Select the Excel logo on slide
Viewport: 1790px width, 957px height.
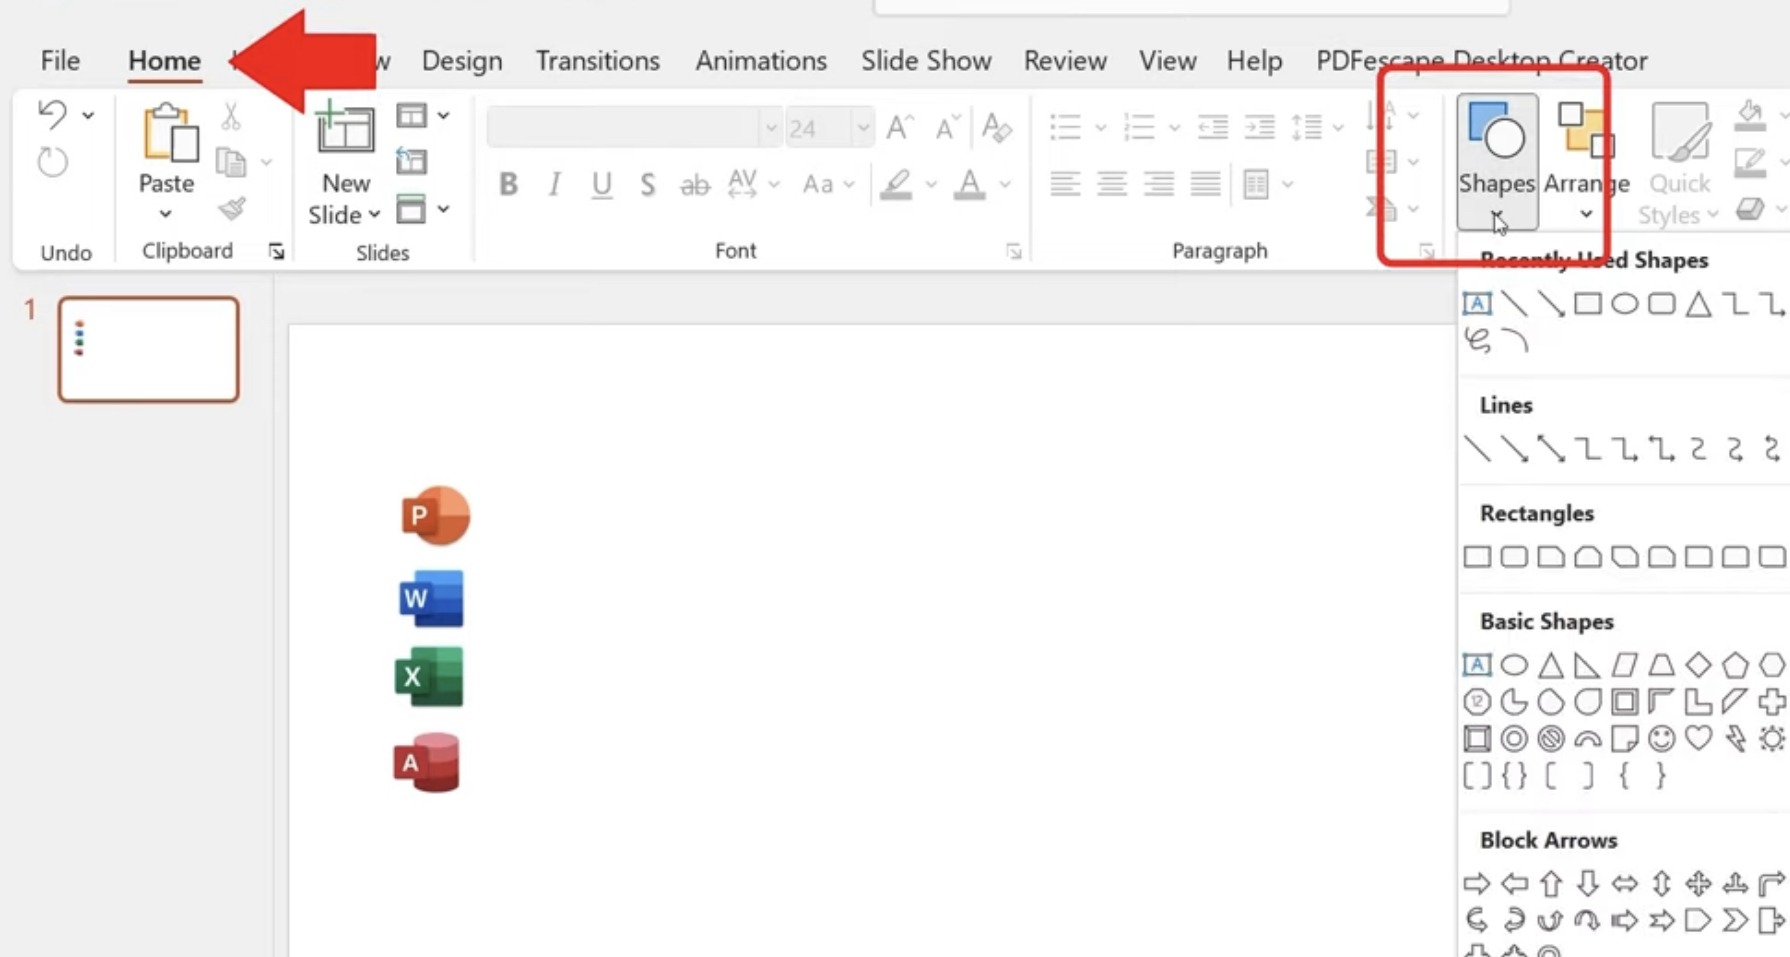tap(429, 676)
